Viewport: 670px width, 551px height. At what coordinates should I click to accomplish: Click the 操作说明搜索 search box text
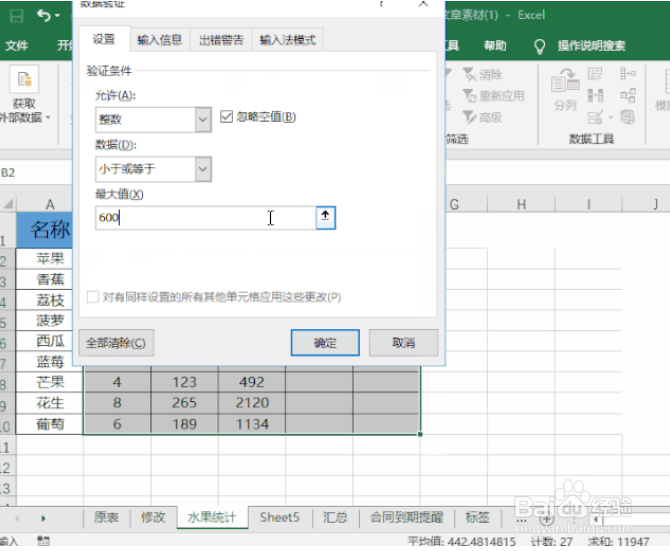click(591, 45)
